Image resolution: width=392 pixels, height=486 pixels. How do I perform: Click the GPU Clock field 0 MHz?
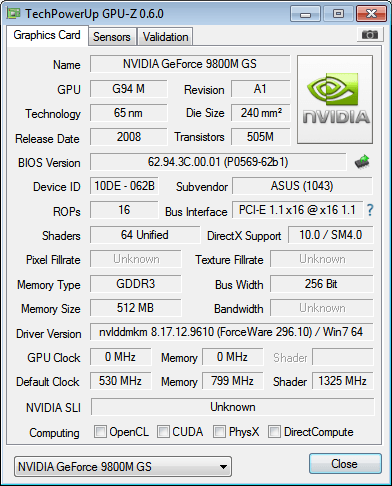(120, 357)
